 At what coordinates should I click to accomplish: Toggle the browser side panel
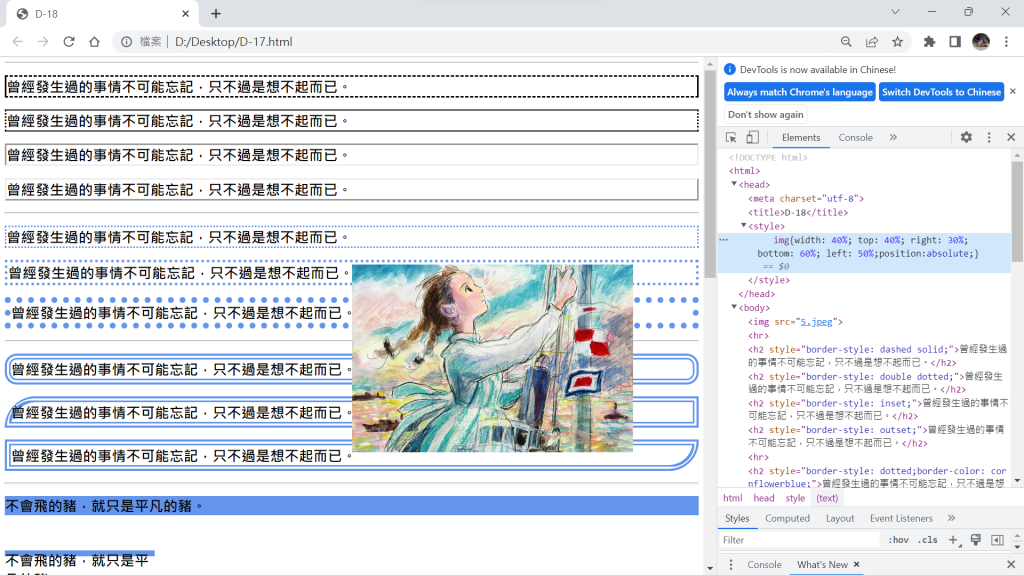coord(955,42)
